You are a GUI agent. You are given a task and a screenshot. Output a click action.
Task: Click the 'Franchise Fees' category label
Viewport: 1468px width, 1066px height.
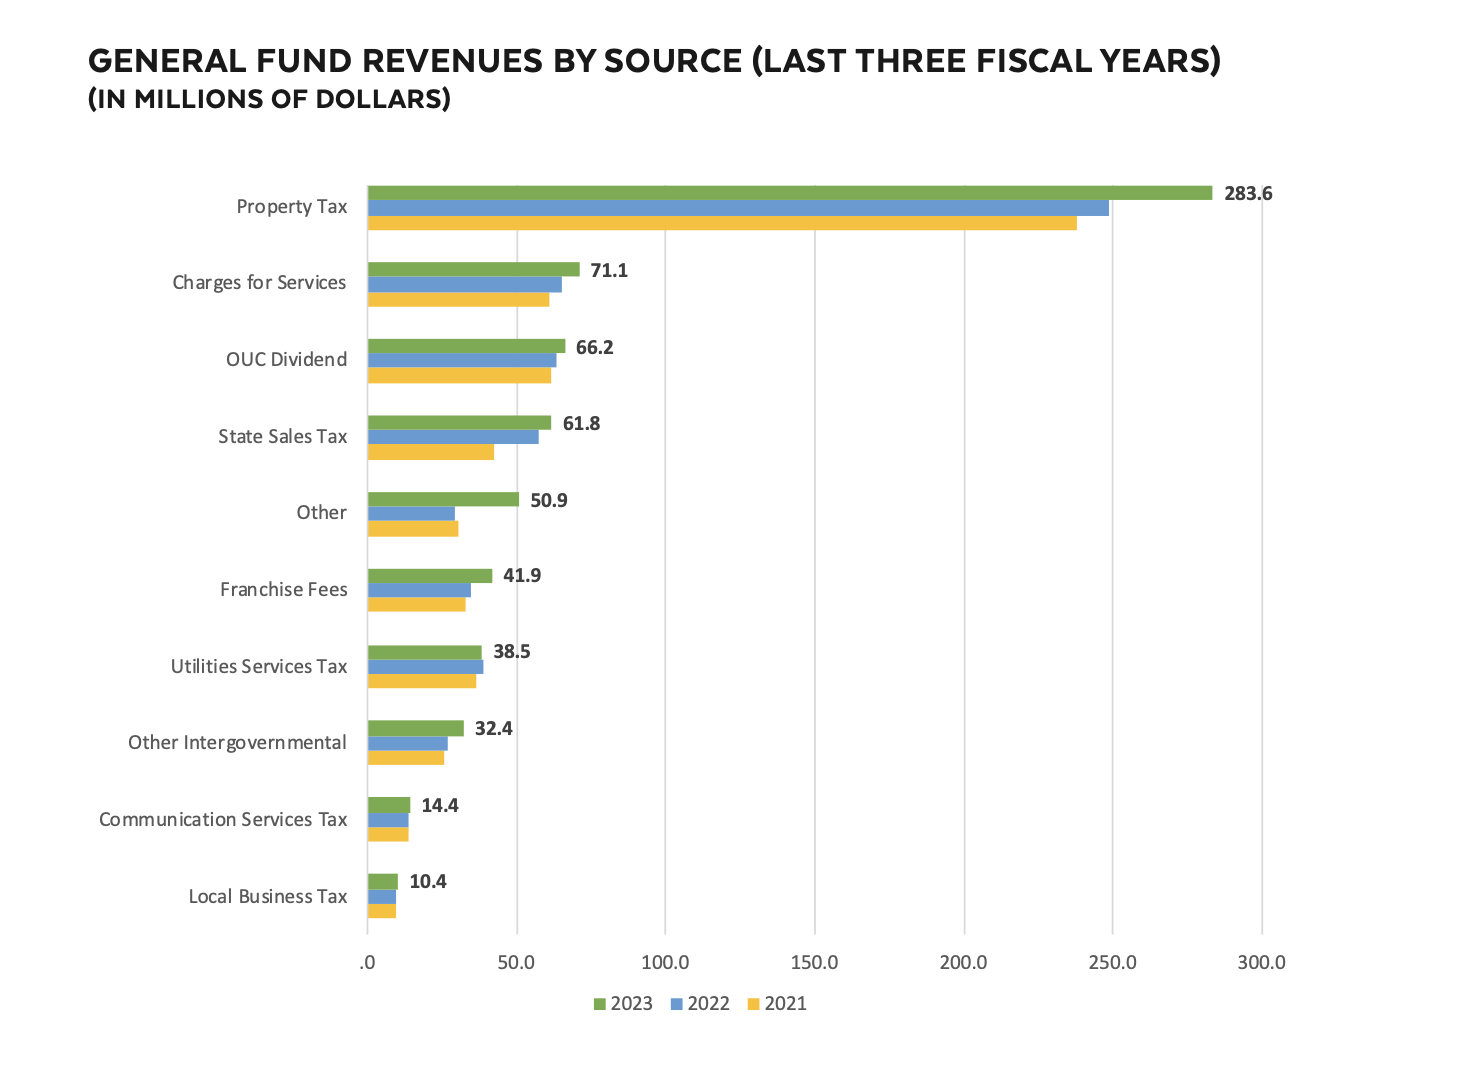284,590
